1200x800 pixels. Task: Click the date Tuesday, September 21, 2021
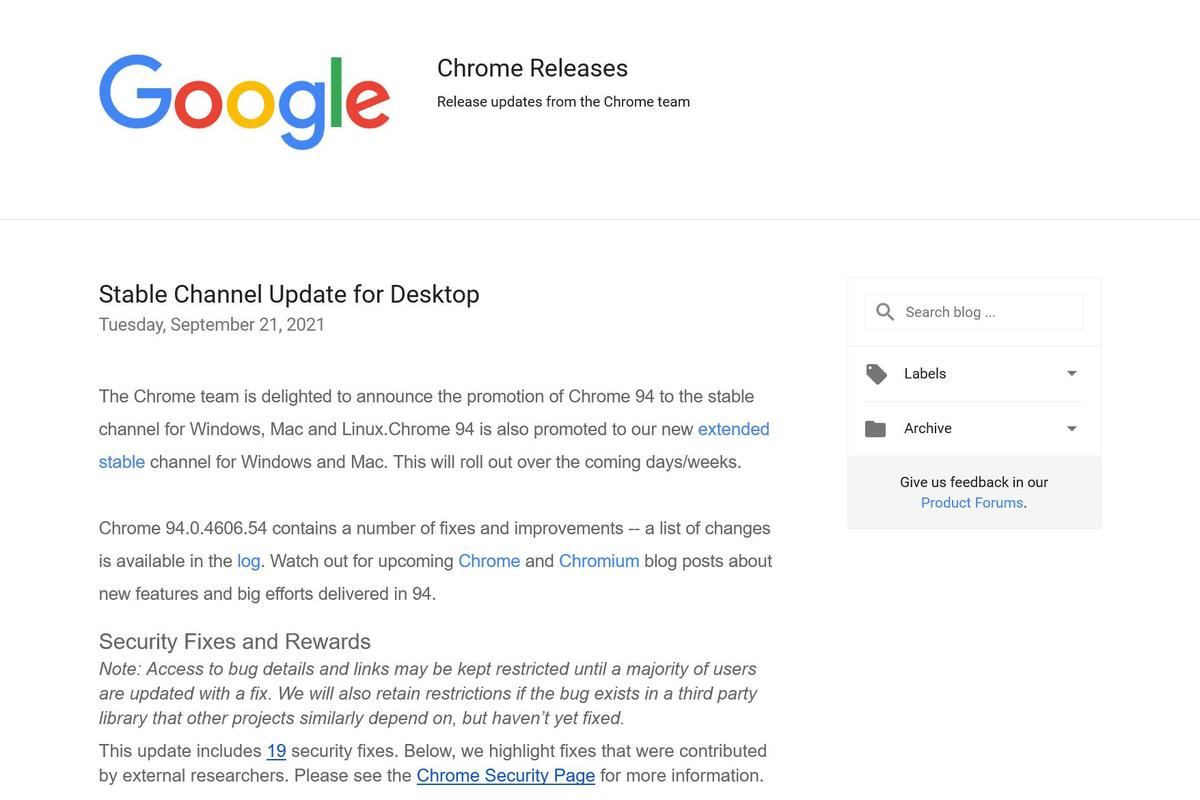212,325
